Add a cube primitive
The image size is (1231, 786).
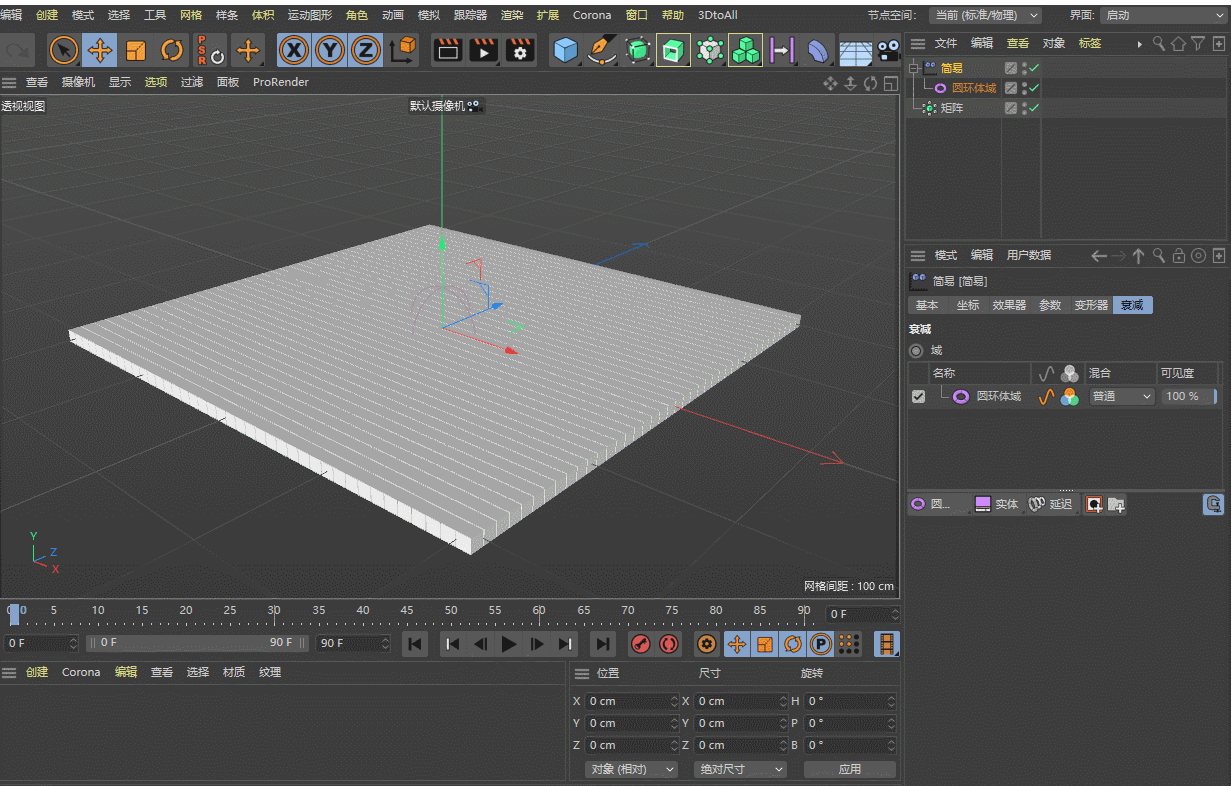click(x=566, y=50)
